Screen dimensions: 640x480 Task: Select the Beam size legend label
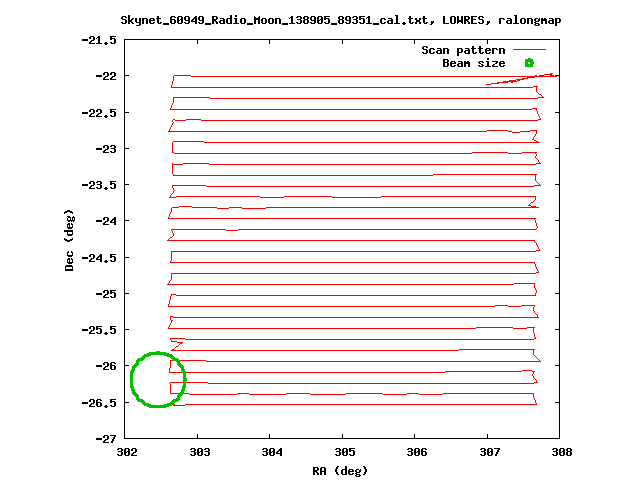473,63
